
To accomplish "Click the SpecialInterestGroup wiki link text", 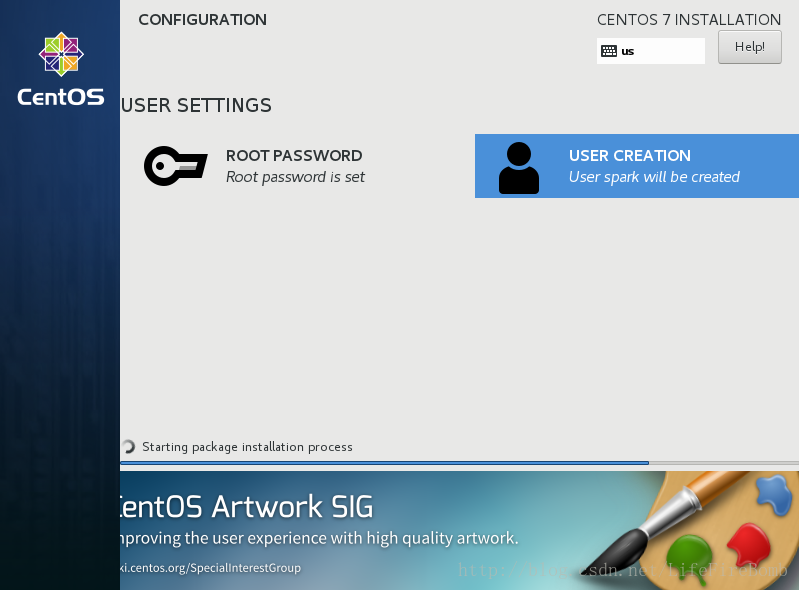I will tap(210, 568).
